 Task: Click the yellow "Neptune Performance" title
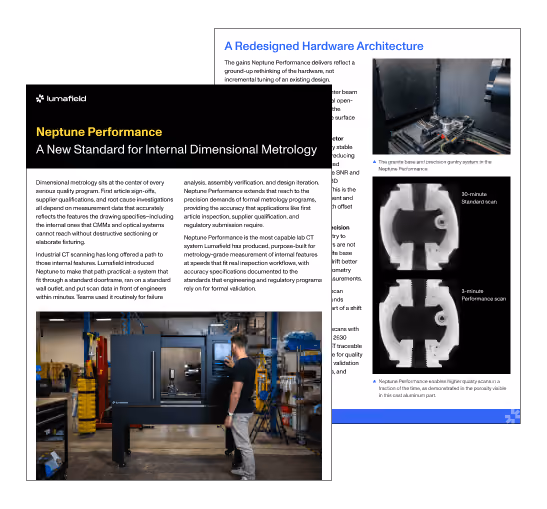coord(99,132)
